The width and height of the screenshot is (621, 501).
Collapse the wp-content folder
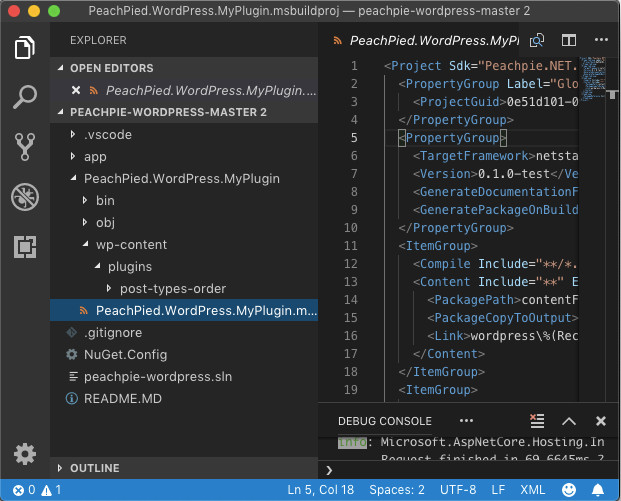(x=85, y=244)
